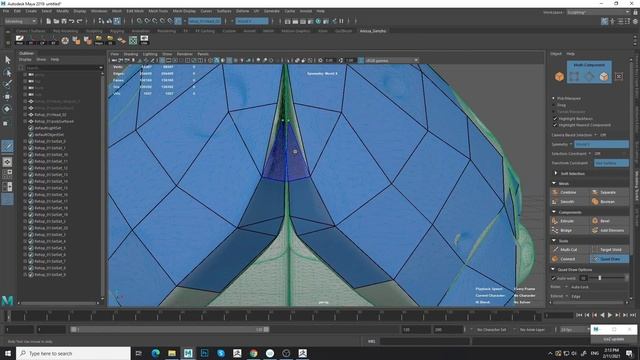This screenshot has height=360, width=640.
Task: Open the Windows Start menu
Action: tap(8, 353)
